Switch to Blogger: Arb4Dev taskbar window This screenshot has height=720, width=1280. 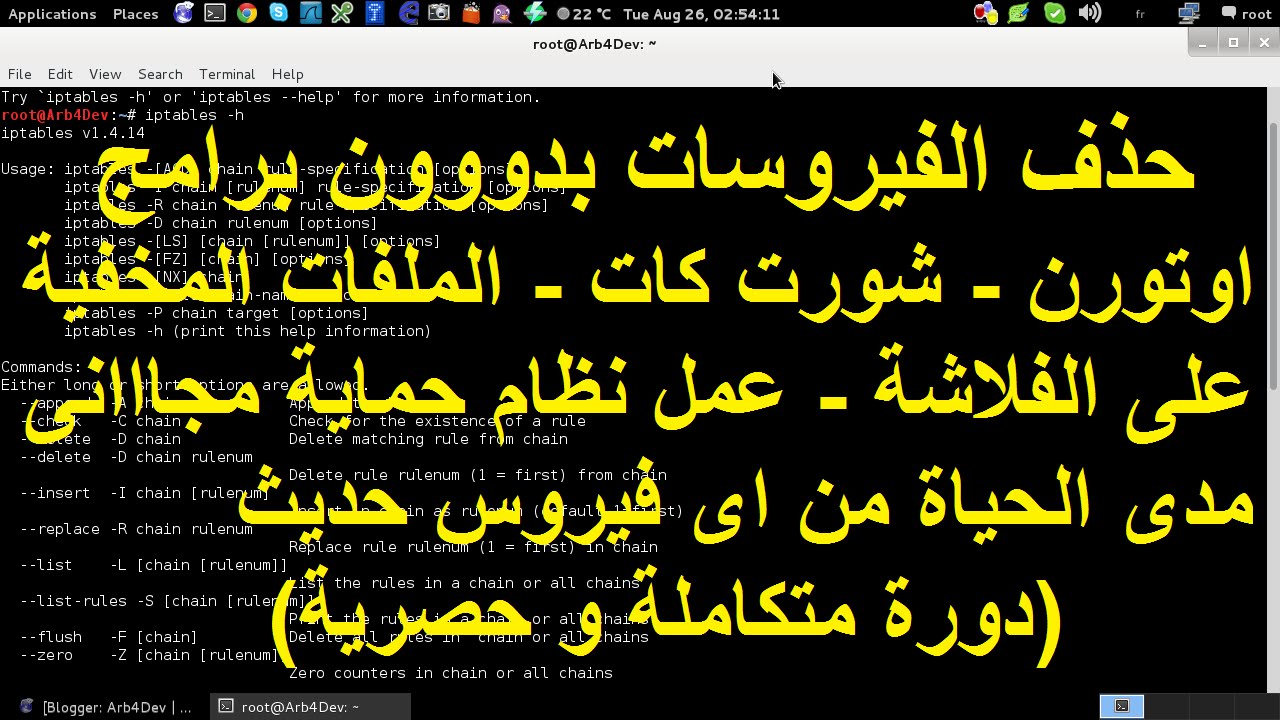click(106, 707)
